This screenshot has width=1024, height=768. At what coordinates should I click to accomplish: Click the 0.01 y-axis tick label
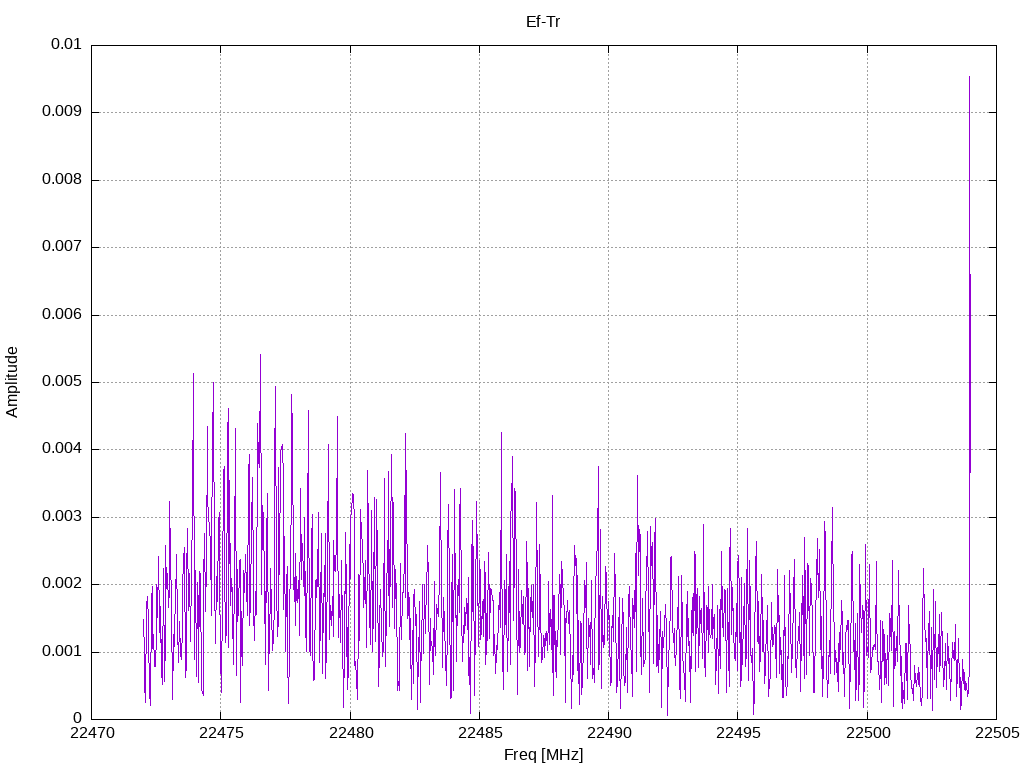pos(66,45)
